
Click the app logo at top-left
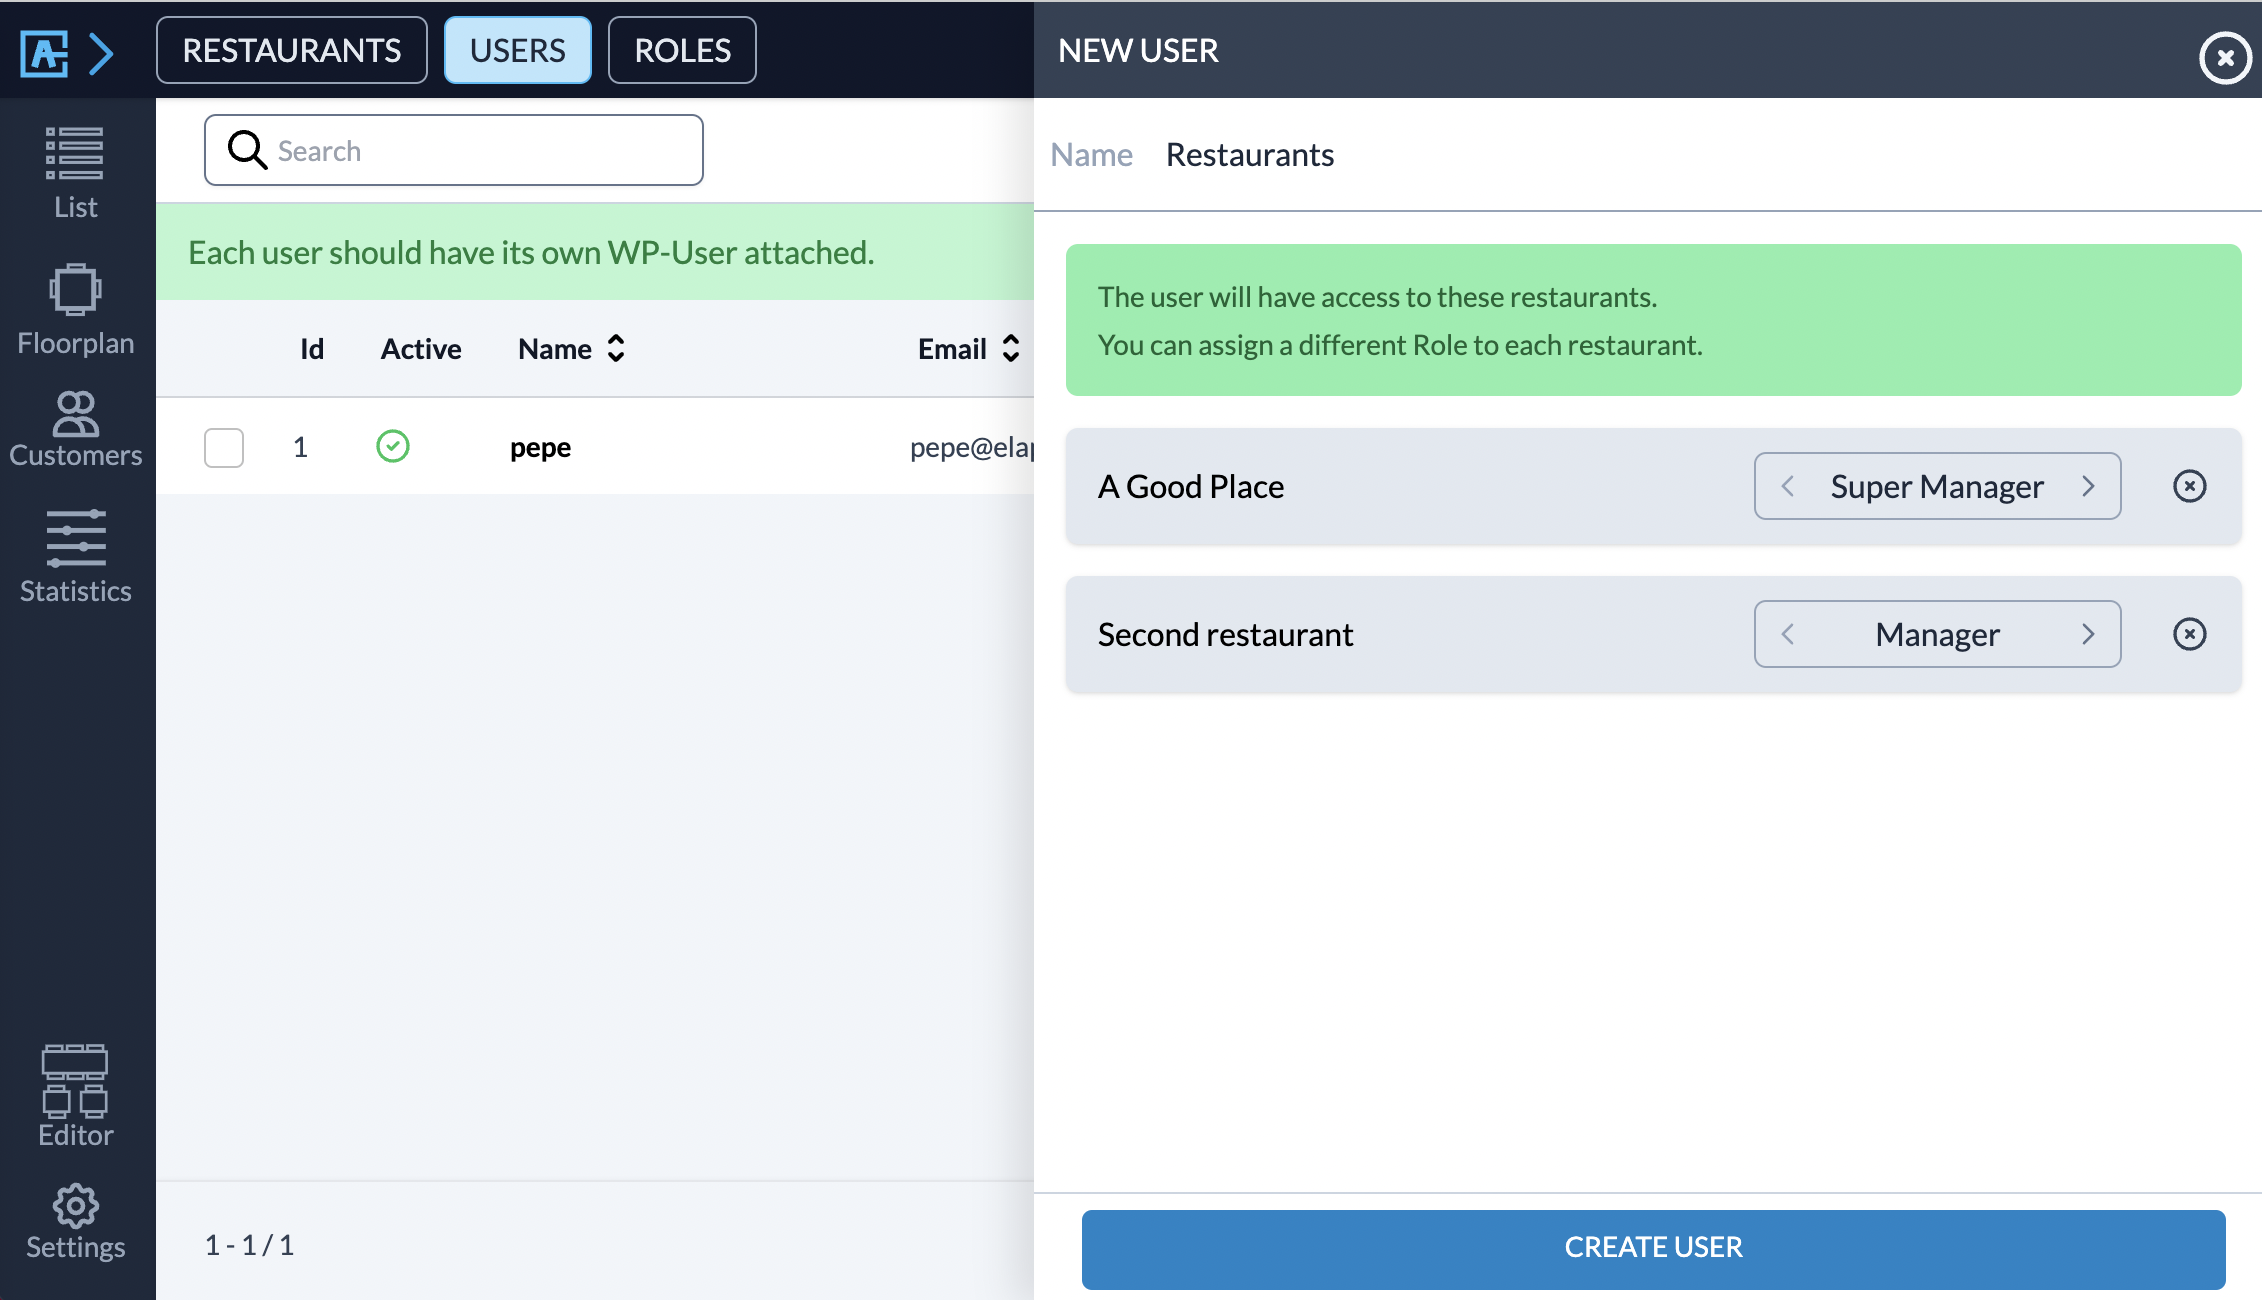click(x=45, y=52)
